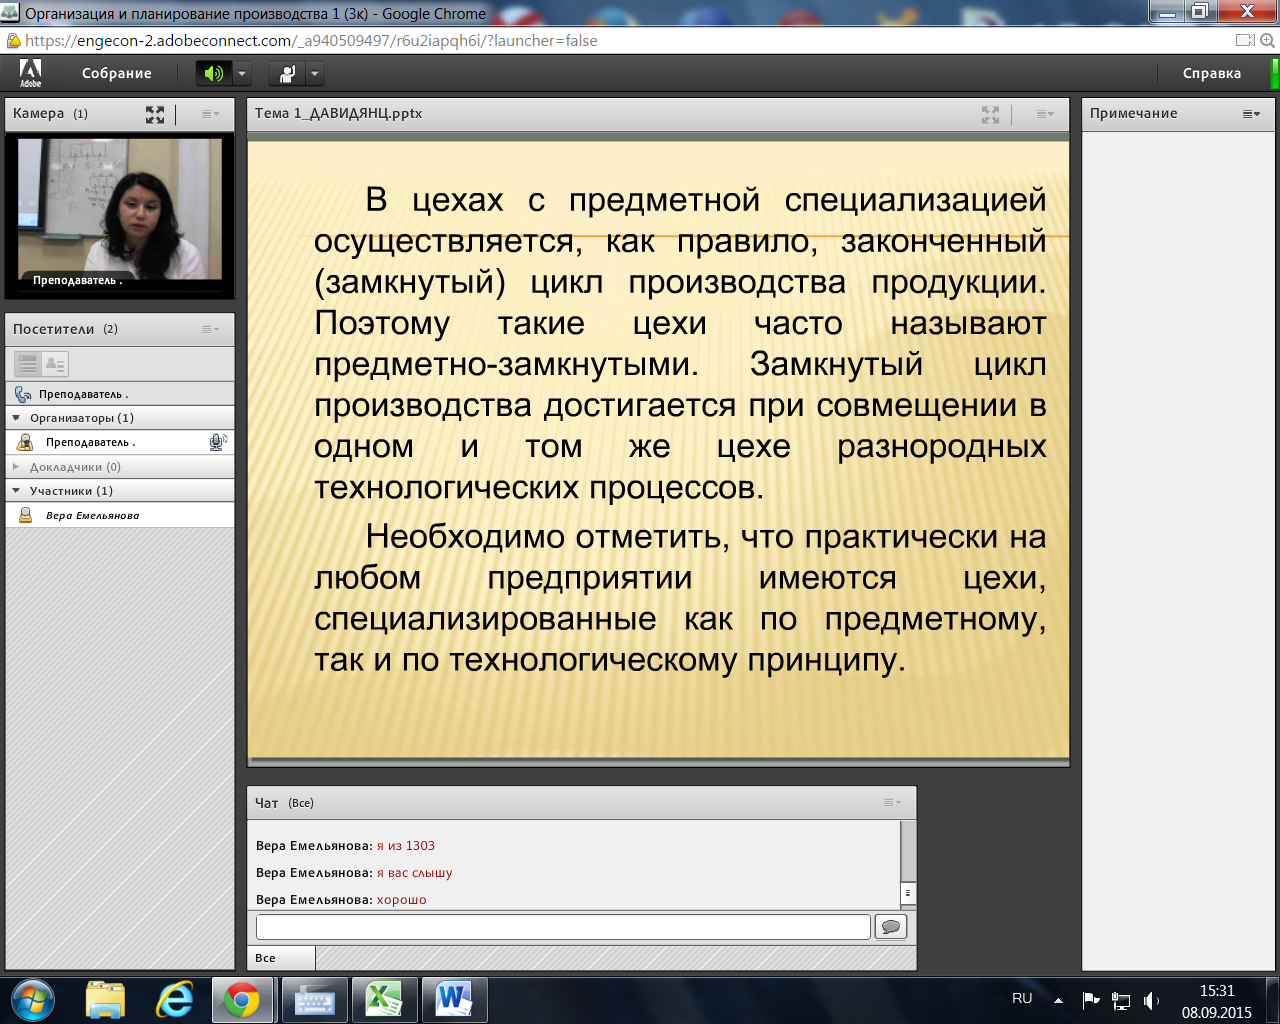Click the Примечание notes area

[x=1178, y=550]
